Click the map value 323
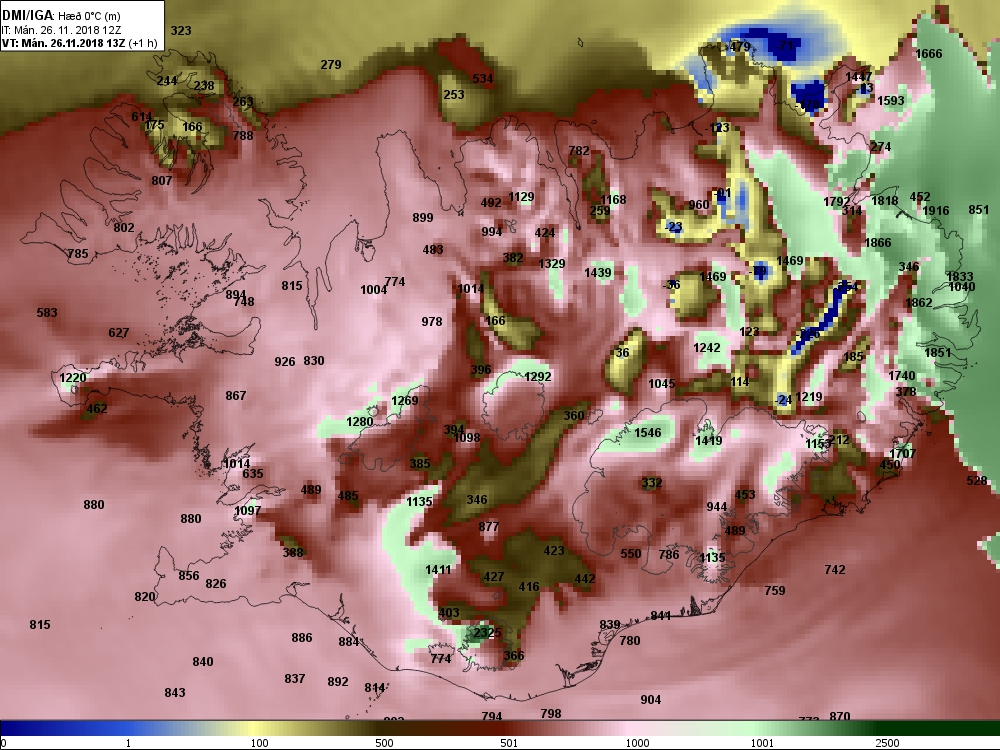Image resolution: width=1000 pixels, height=750 pixels. 181,31
